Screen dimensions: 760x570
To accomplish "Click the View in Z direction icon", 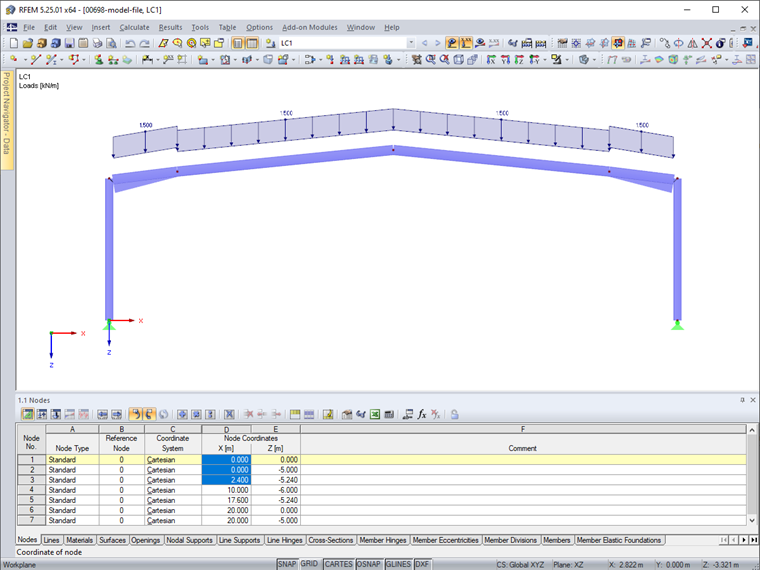I will coord(519,60).
